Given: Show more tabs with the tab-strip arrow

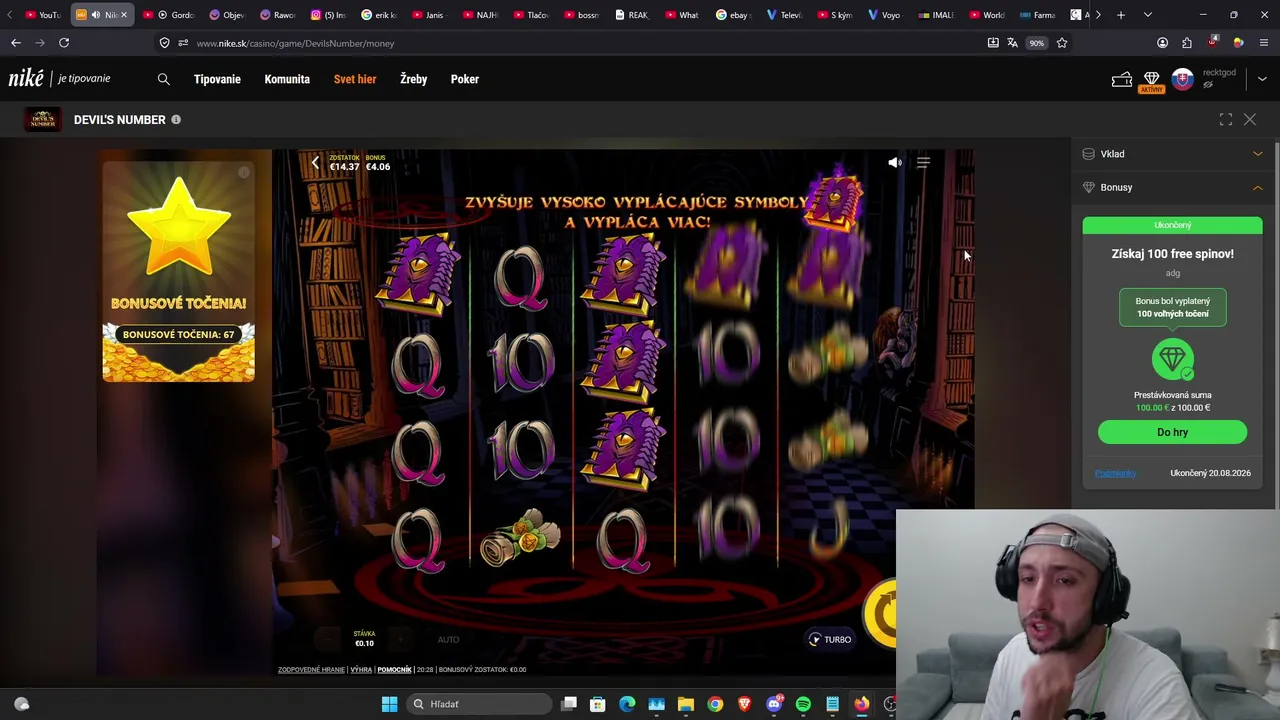Looking at the screenshot, I should pyautogui.click(x=1098, y=15).
